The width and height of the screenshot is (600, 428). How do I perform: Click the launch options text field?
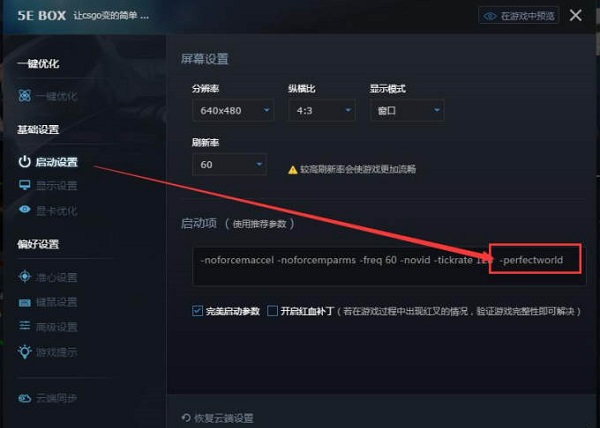(389, 266)
